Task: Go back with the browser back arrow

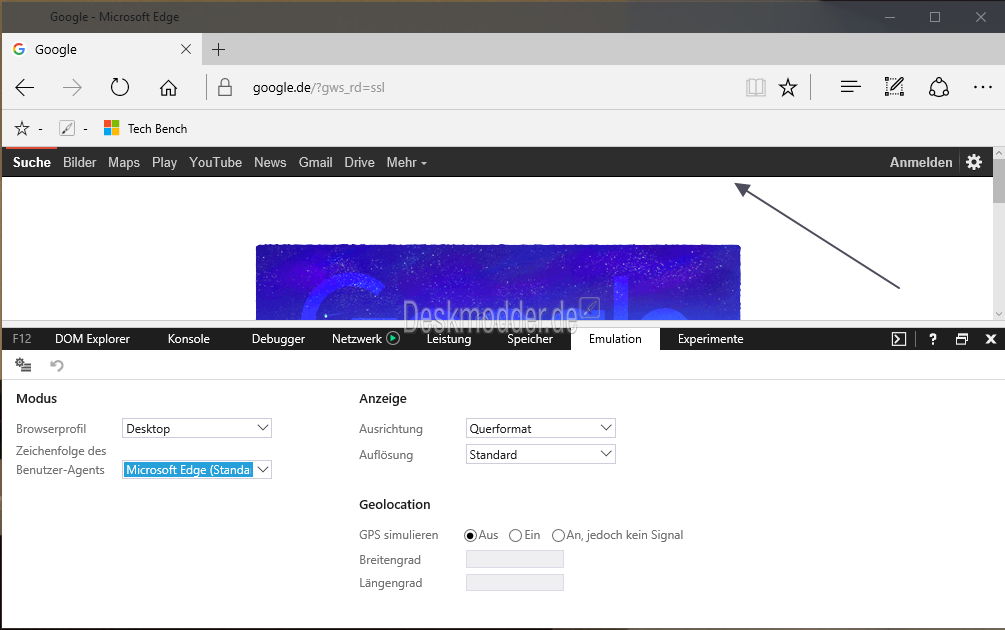Action: coord(24,87)
